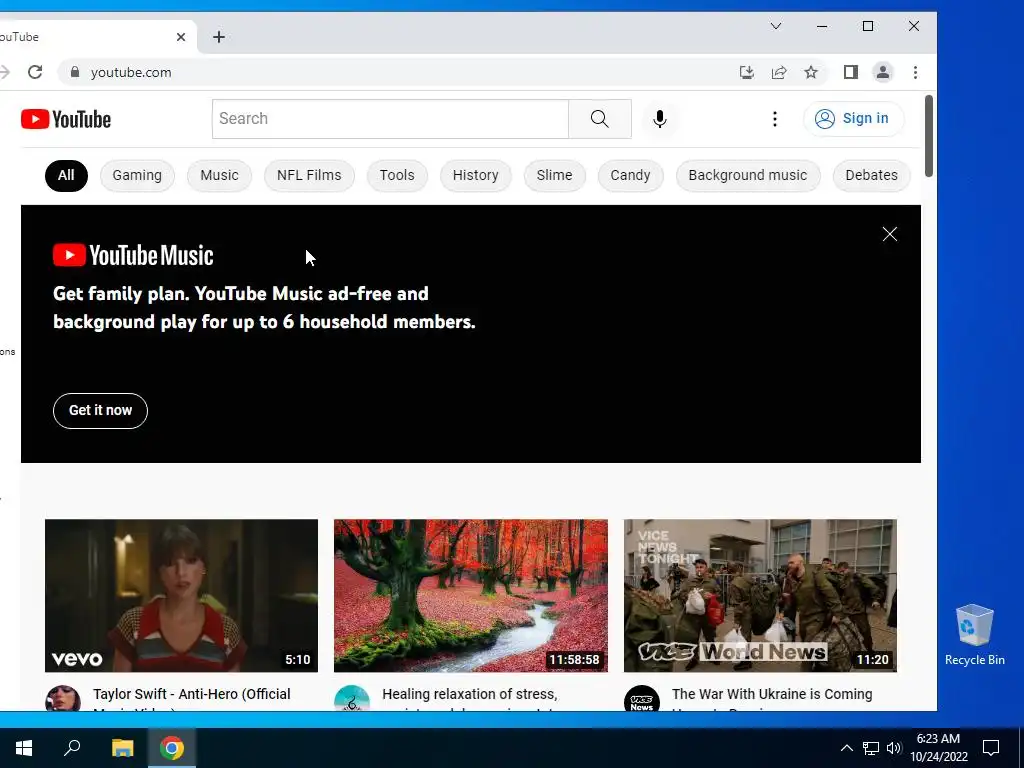Screen dimensions: 1024x768
Task: Open Windows taskbar search
Action: click(72, 748)
